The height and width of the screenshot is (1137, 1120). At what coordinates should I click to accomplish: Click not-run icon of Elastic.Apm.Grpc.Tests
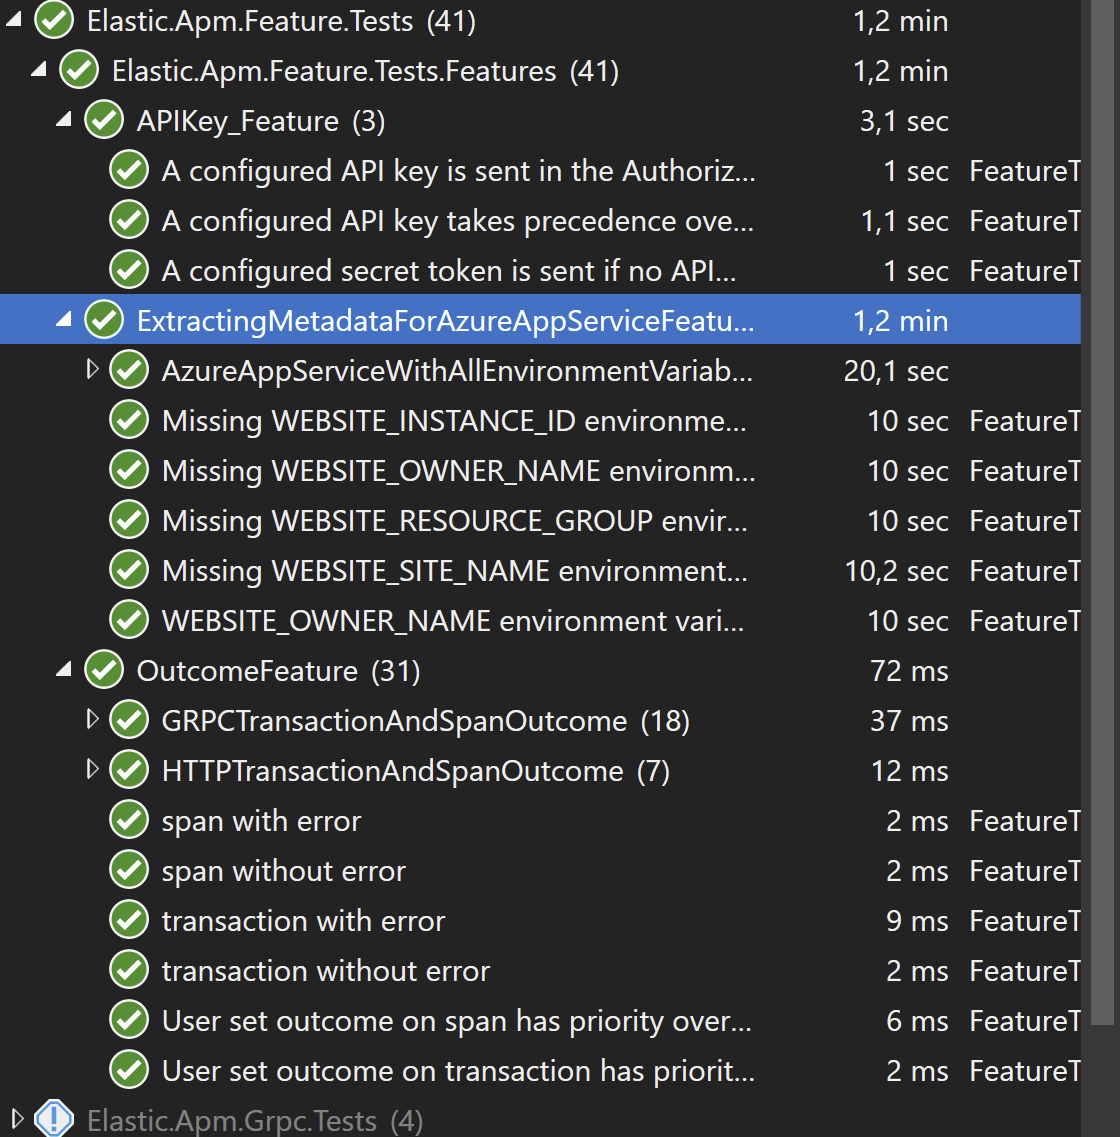tap(54, 1119)
